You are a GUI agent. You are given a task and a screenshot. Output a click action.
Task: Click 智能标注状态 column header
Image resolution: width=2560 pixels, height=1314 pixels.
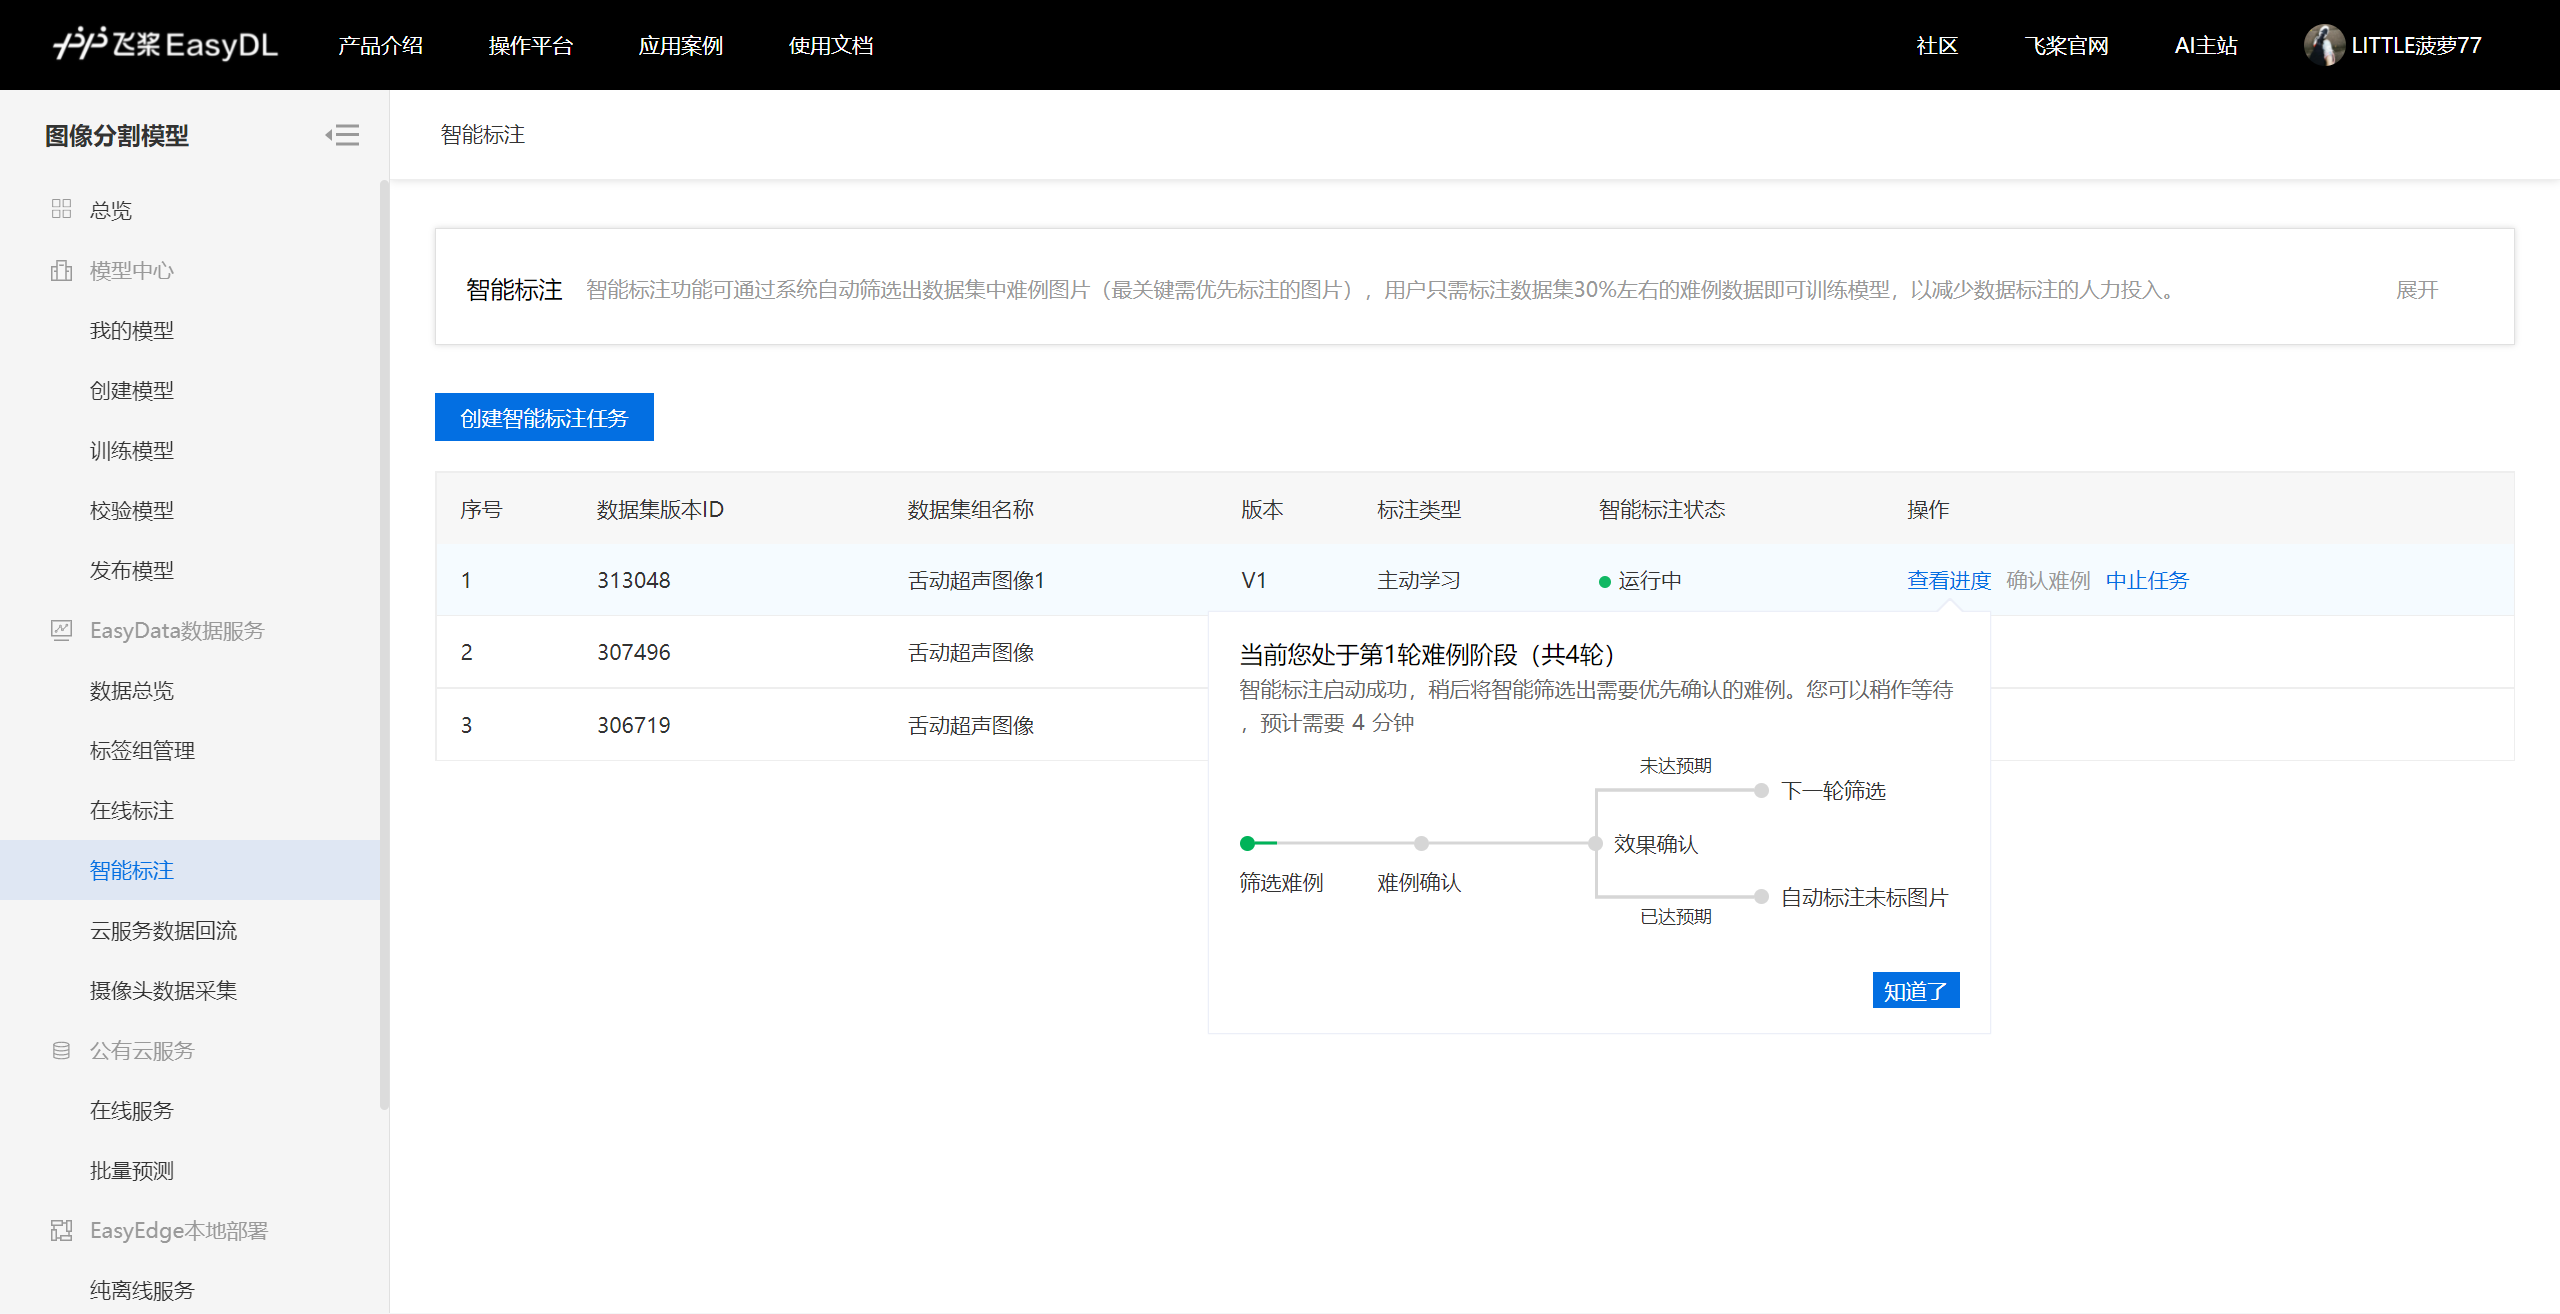(x=1662, y=509)
